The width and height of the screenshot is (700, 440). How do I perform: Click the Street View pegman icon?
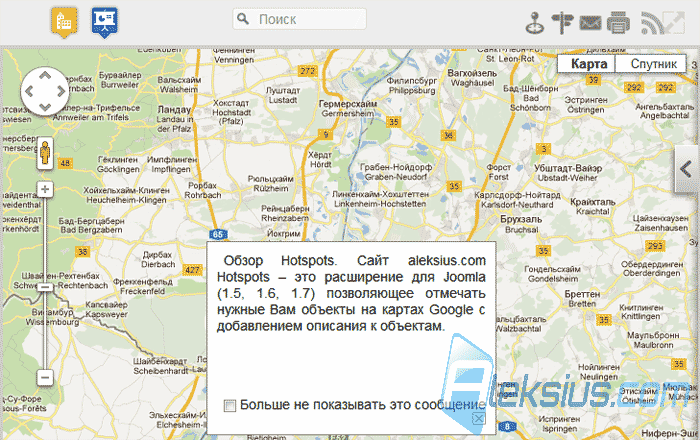point(45,153)
